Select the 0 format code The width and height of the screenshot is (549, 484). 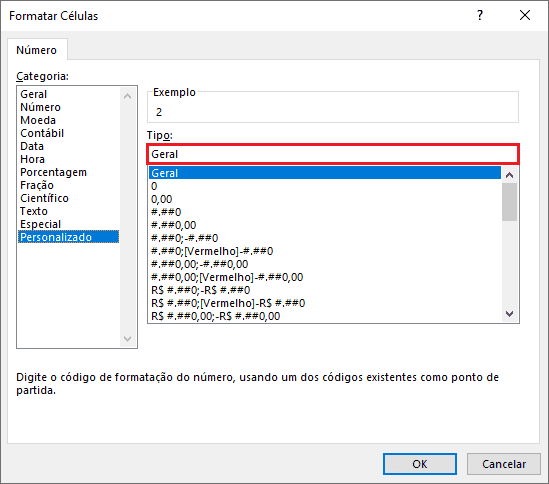(x=325, y=186)
